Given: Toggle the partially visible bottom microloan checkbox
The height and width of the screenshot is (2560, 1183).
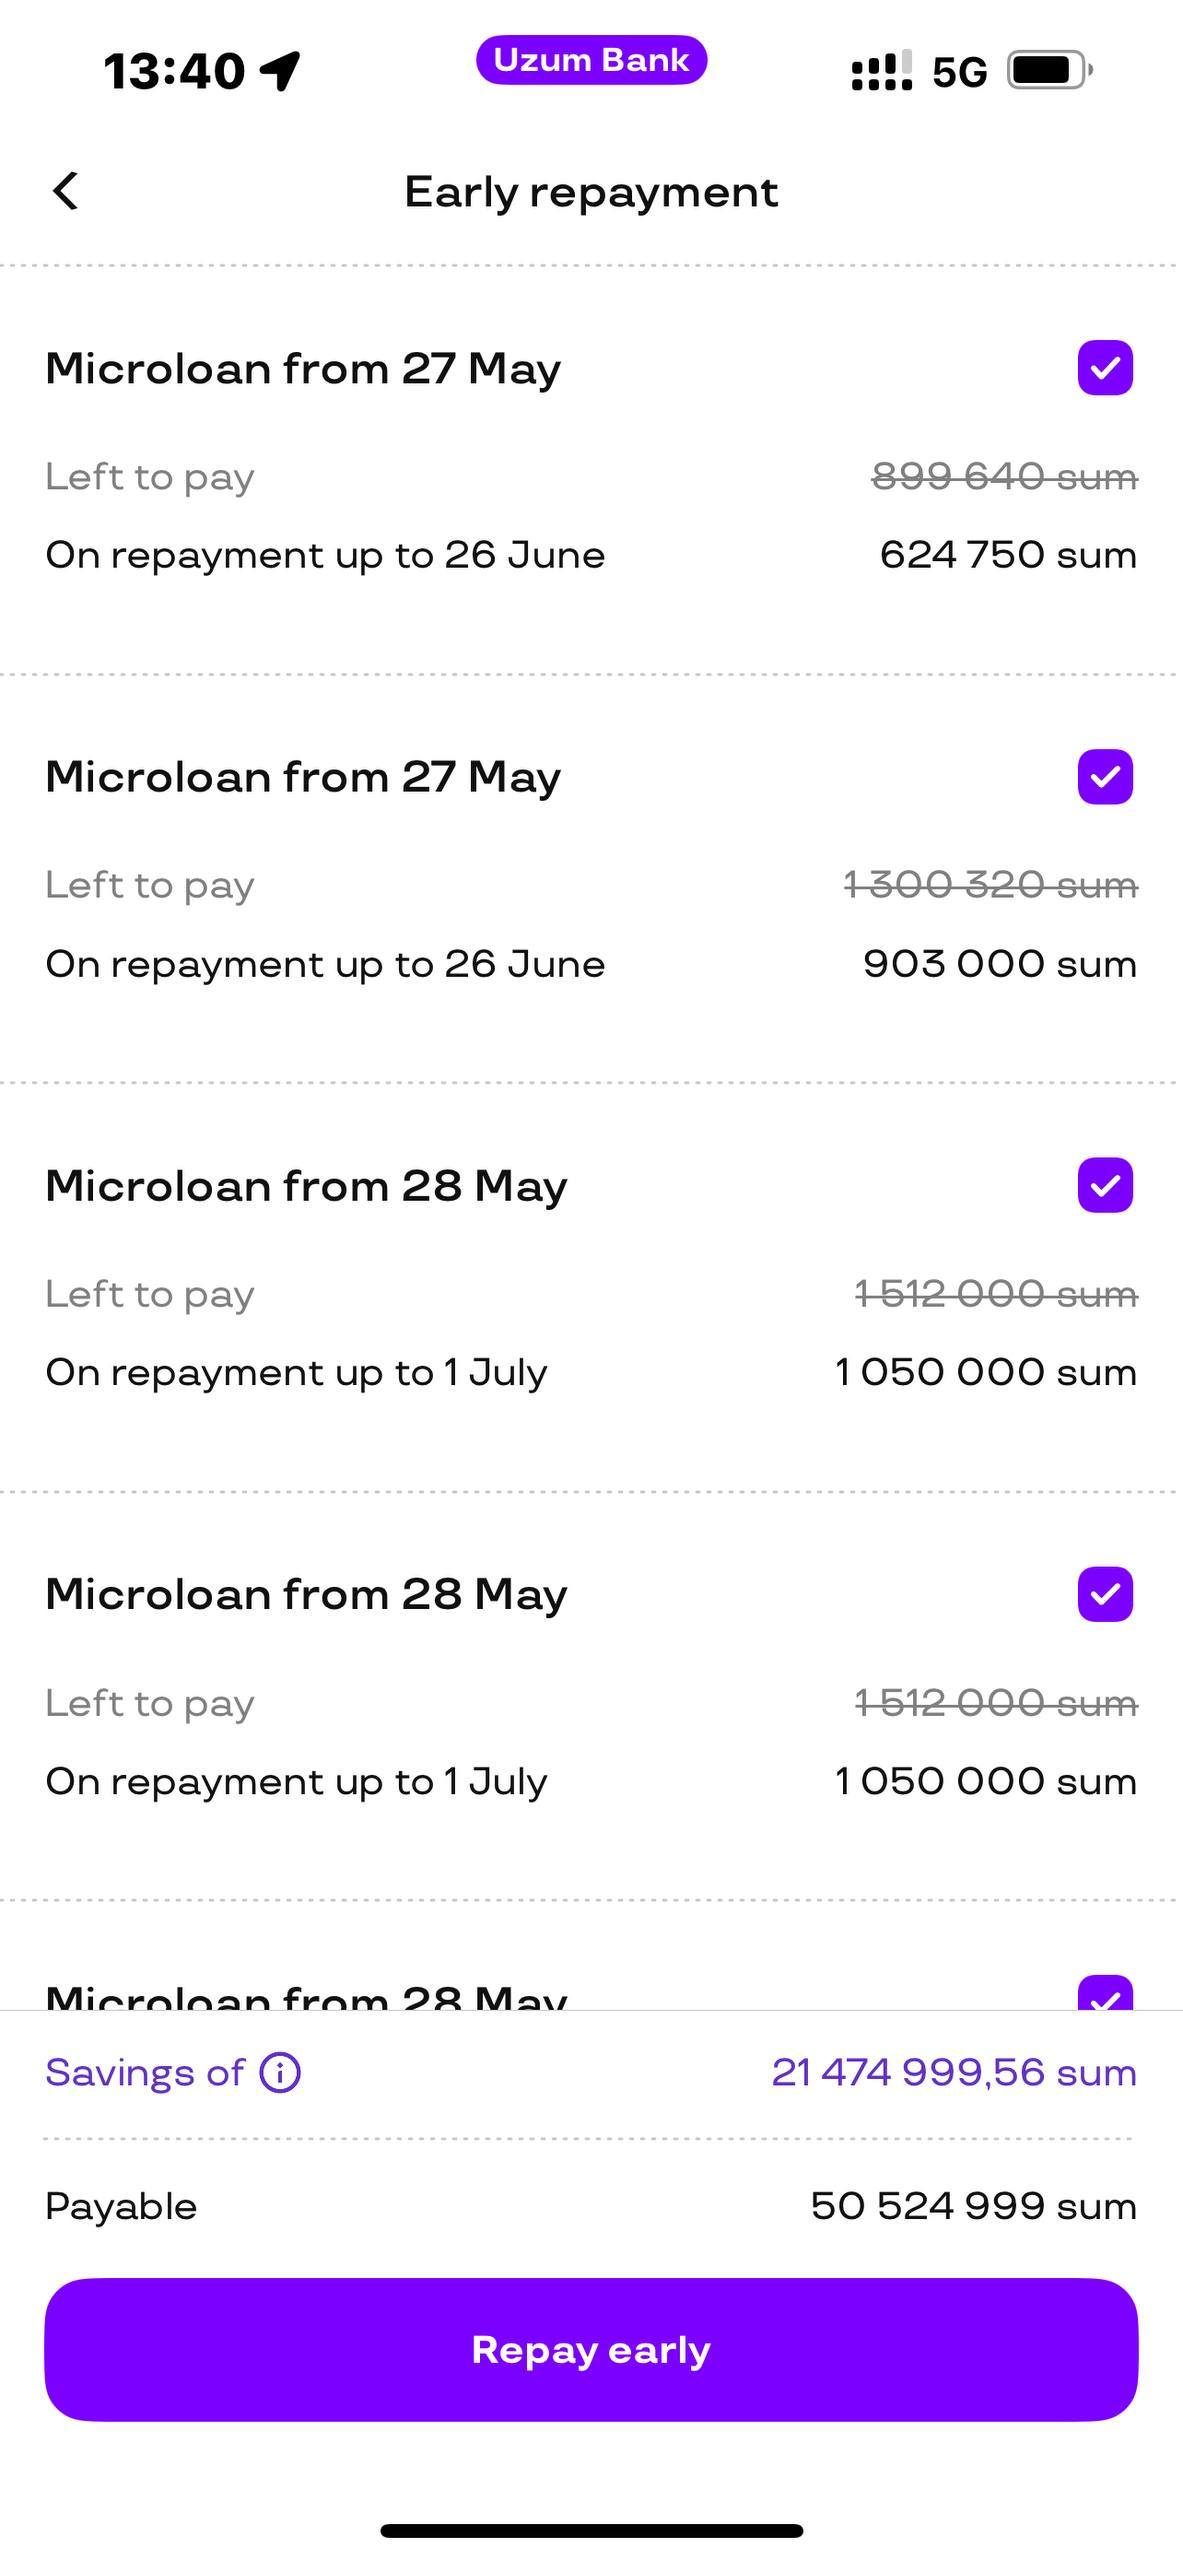Looking at the screenshot, I should click(x=1105, y=1992).
